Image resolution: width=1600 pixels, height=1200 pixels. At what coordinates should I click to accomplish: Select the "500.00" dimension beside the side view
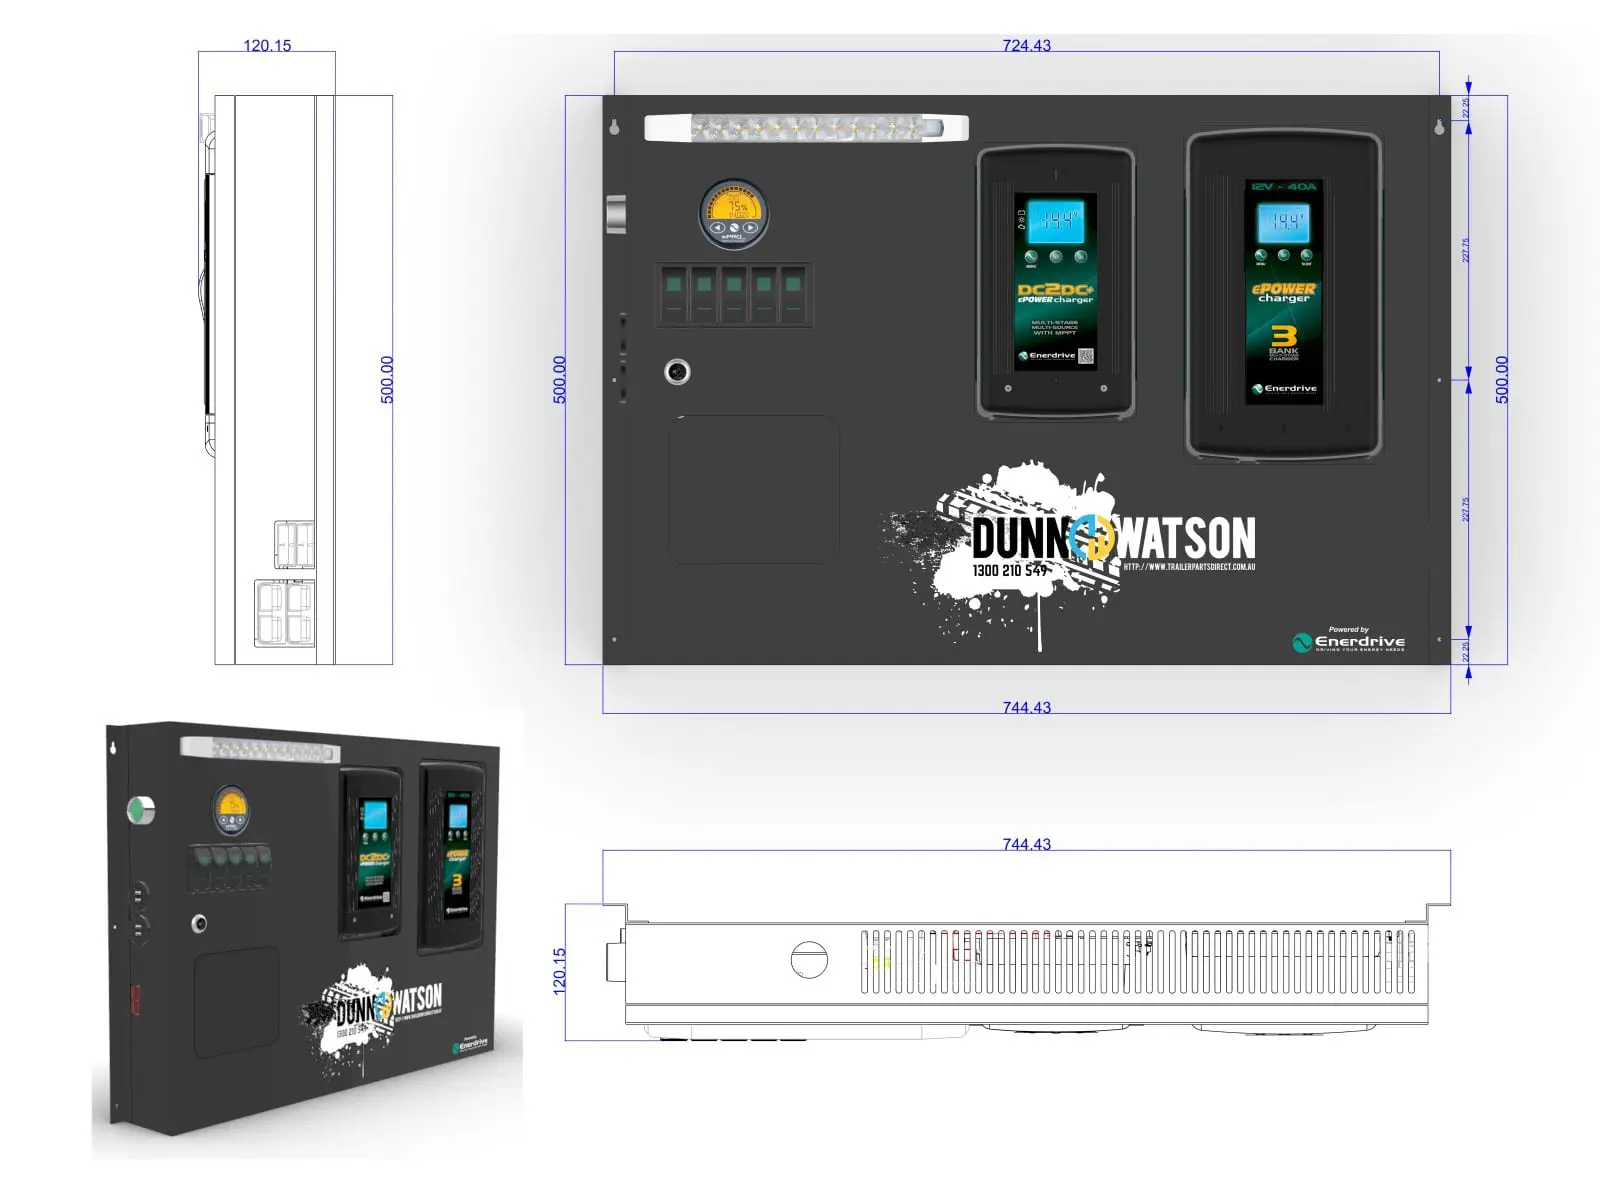387,380
